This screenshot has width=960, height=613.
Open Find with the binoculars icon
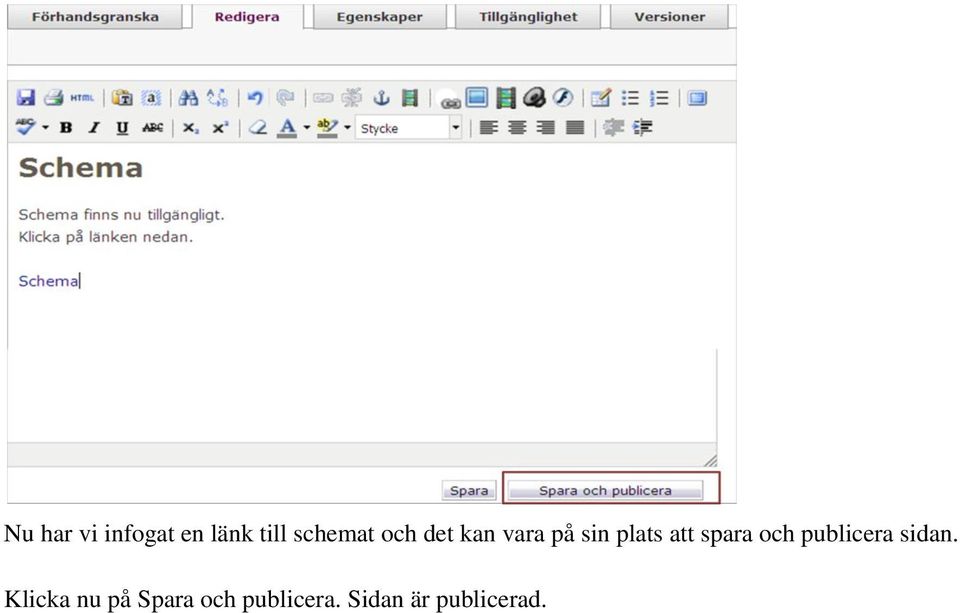coord(188,98)
